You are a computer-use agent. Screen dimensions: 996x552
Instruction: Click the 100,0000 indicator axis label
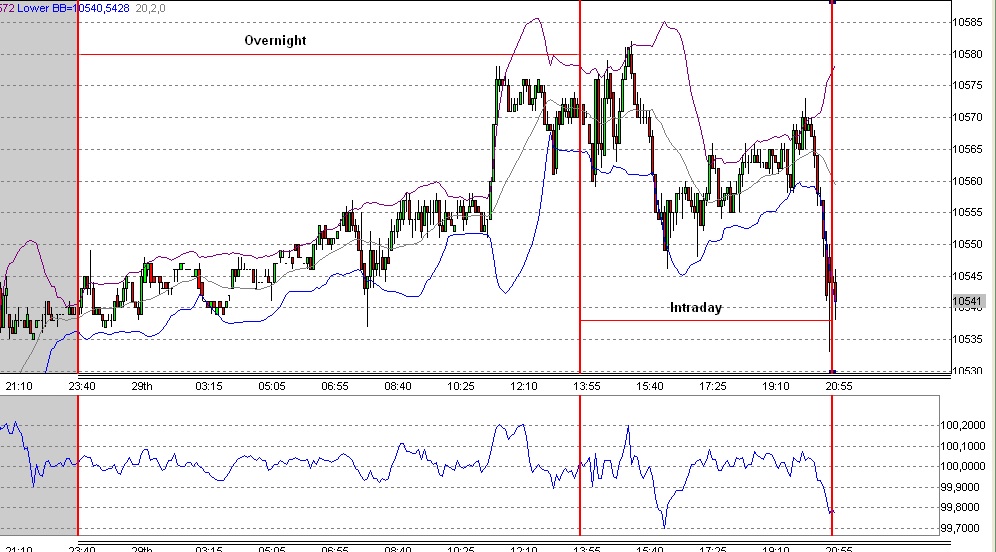(x=966, y=466)
